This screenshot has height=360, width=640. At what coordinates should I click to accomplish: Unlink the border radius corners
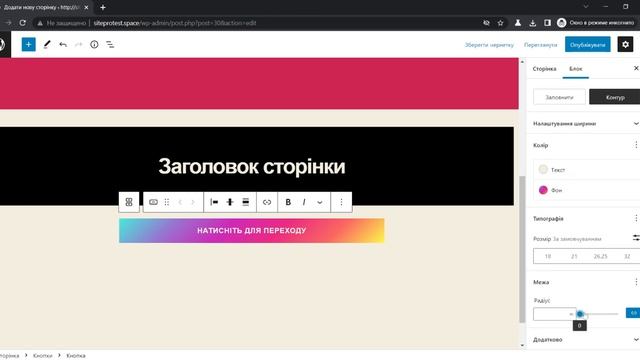point(633,313)
